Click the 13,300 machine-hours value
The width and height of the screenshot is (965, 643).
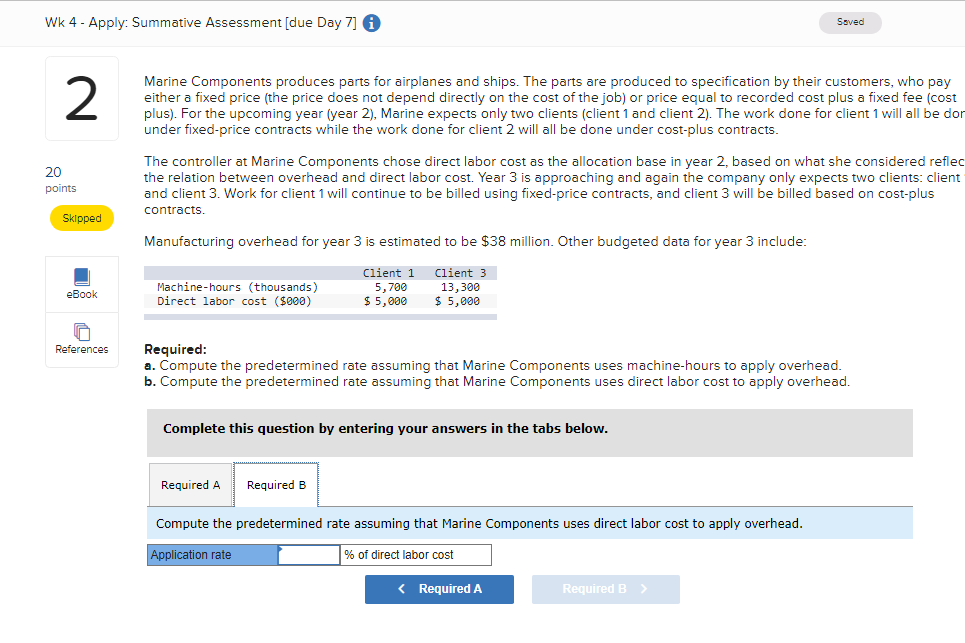click(460, 287)
